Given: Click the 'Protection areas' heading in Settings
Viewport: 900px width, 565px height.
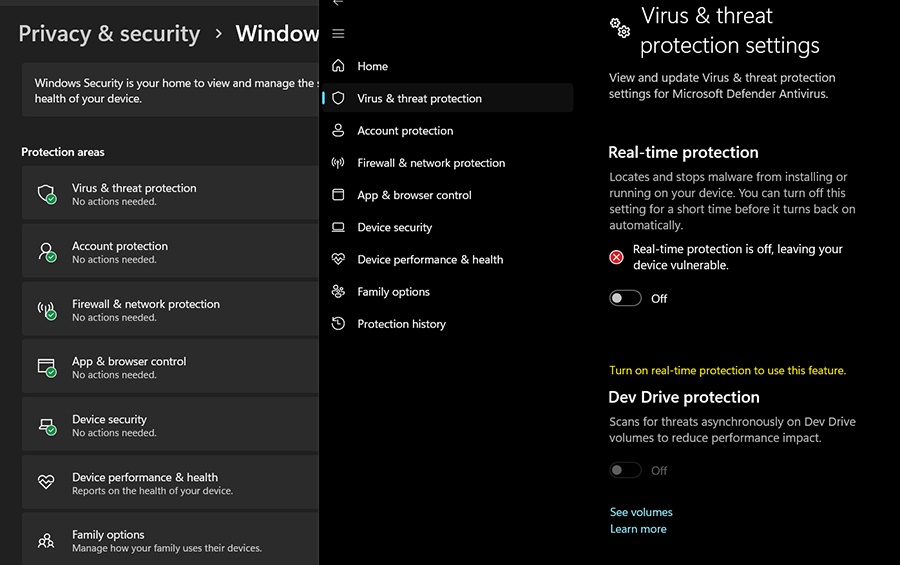Looking at the screenshot, I should coord(63,152).
